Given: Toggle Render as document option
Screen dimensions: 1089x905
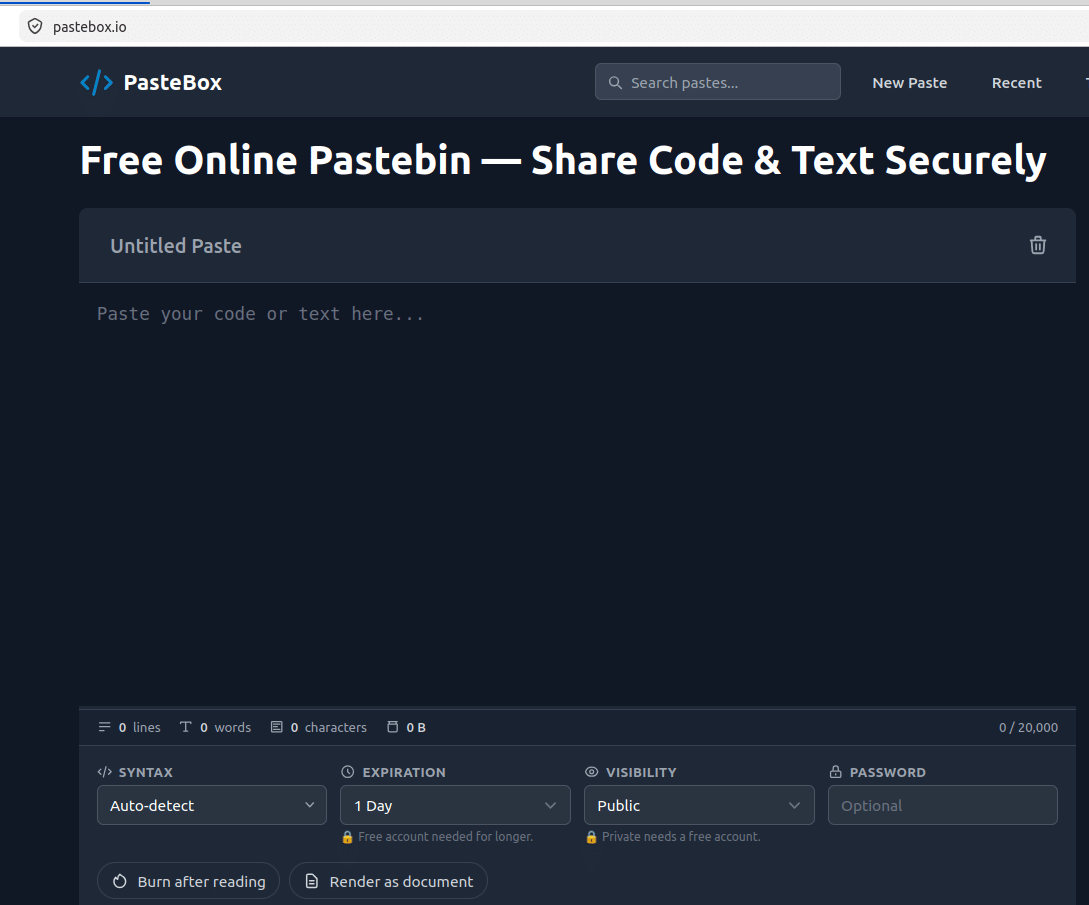Looking at the screenshot, I should pos(388,881).
